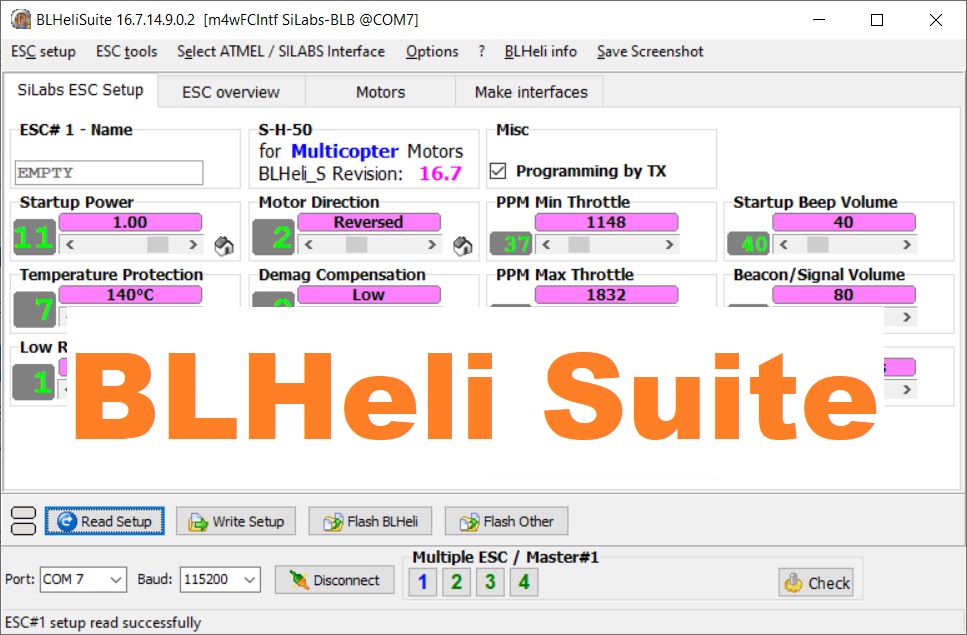Click the Flash Other button
967x635 pixels.
pos(506,522)
